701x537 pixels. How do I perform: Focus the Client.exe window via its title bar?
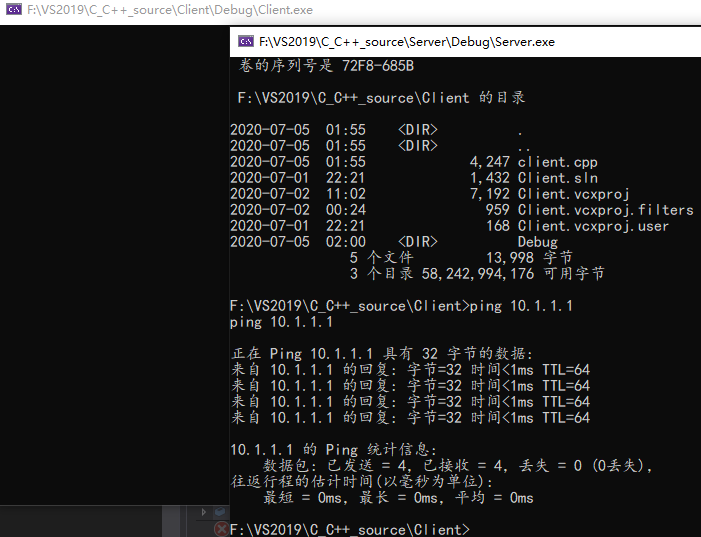point(350,10)
